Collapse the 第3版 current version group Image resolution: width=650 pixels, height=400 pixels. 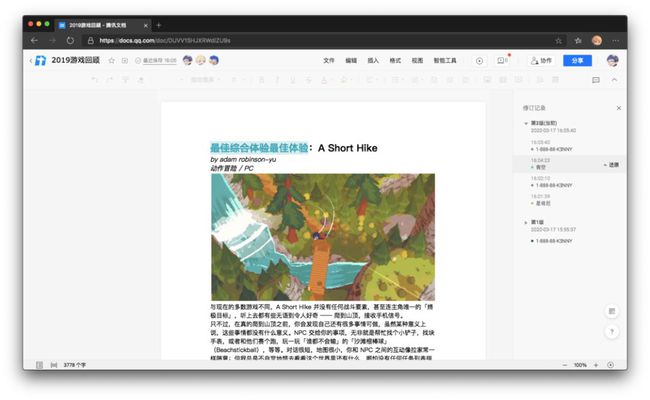click(526, 123)
